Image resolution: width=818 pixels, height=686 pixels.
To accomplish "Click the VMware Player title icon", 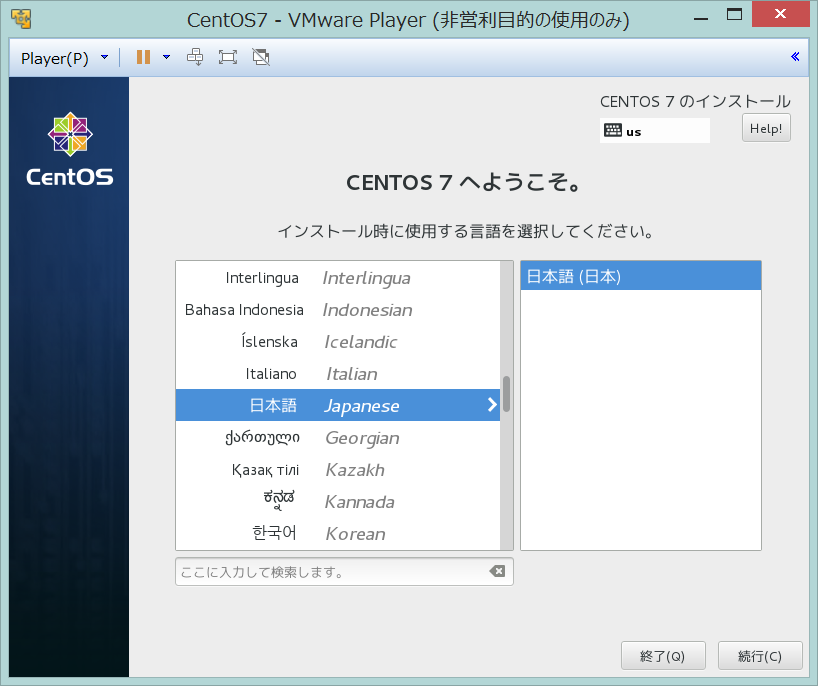I will click(21, 19).
